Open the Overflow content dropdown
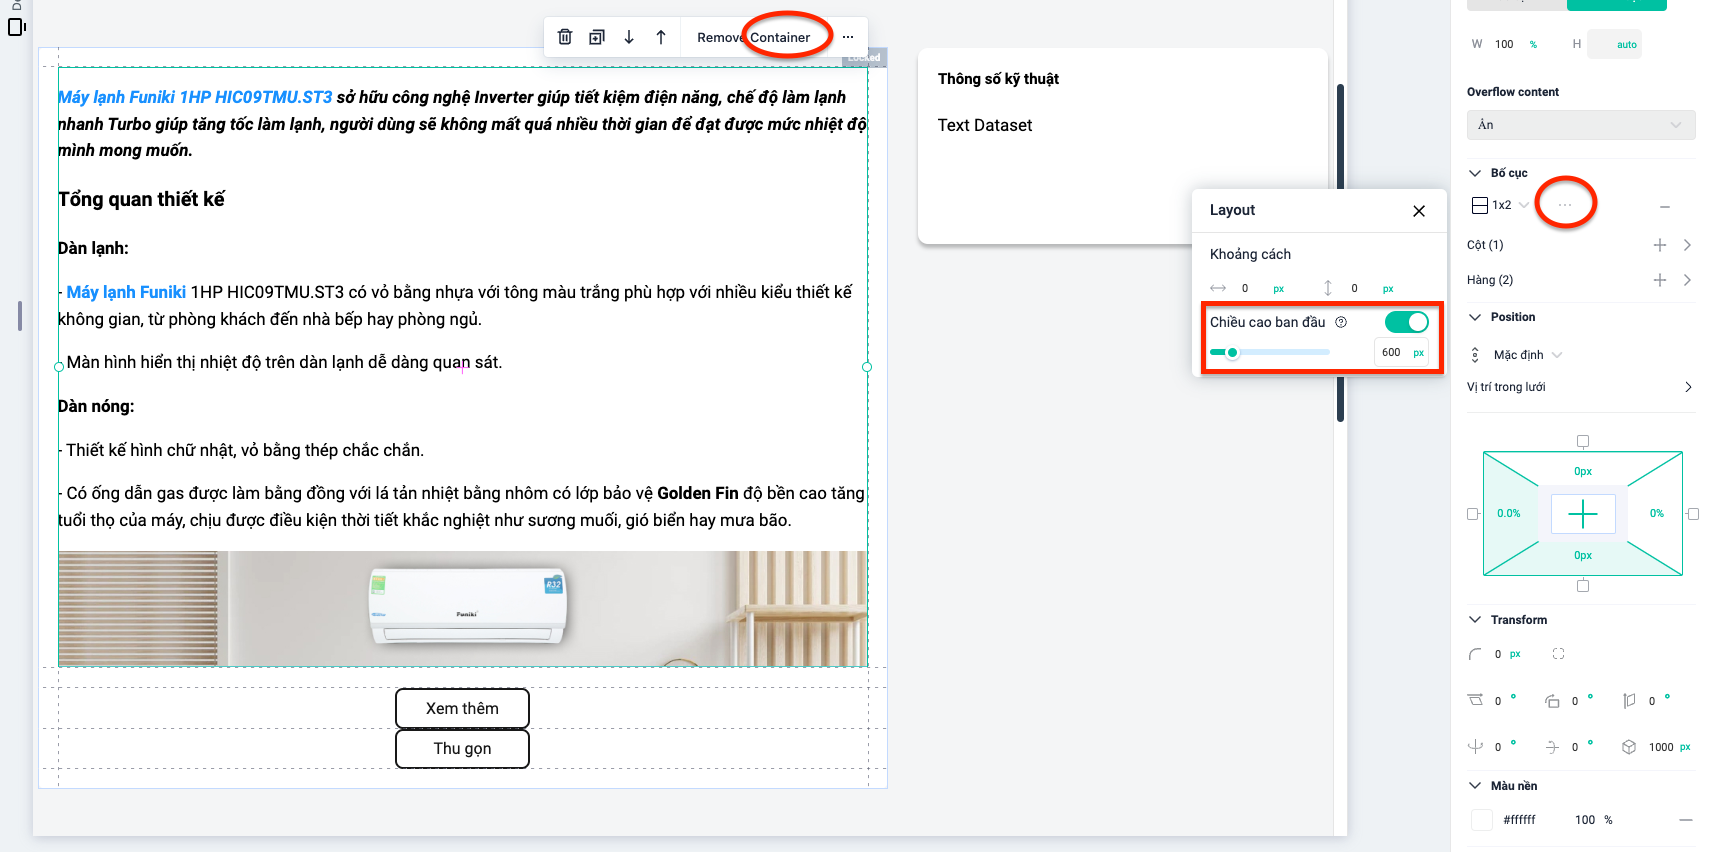This screenshot has height=852, width=1710. pyautogui.click(x=1580, y=125)
